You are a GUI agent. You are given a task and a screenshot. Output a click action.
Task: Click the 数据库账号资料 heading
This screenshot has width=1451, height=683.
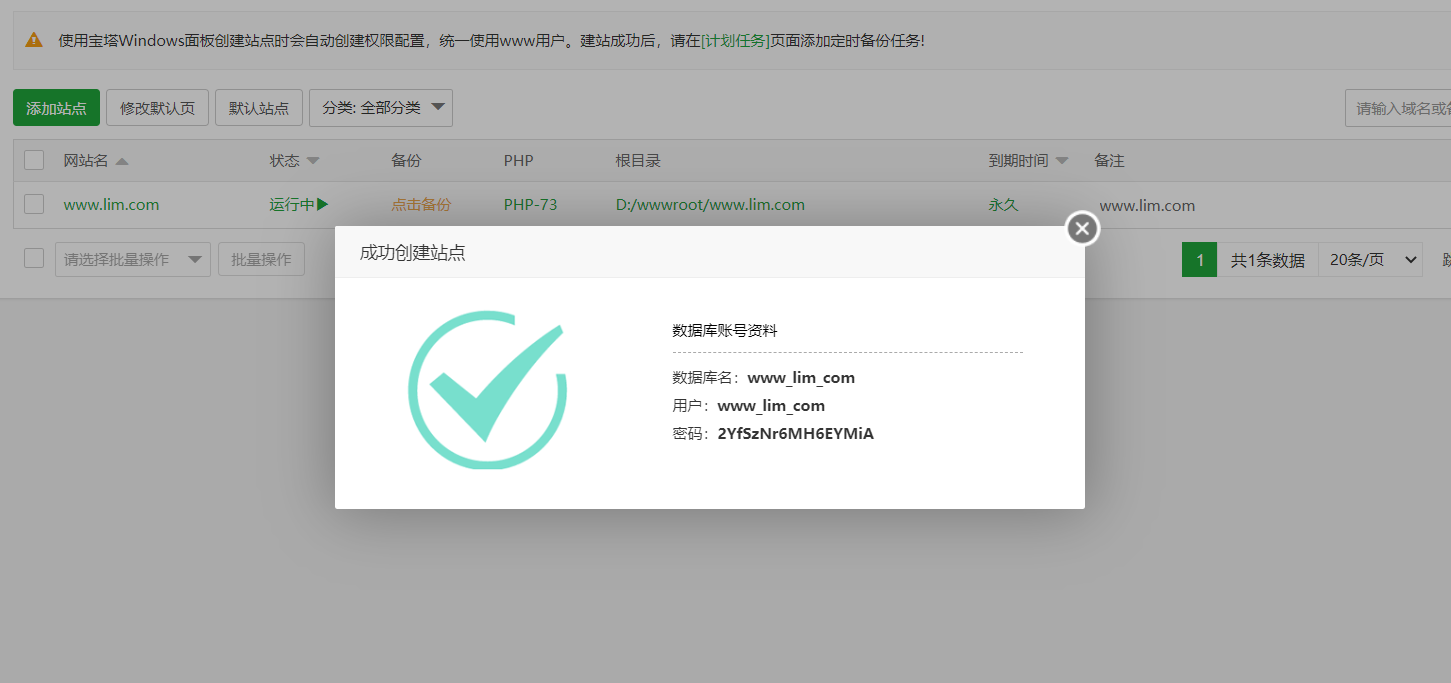[x=724, y=331]
